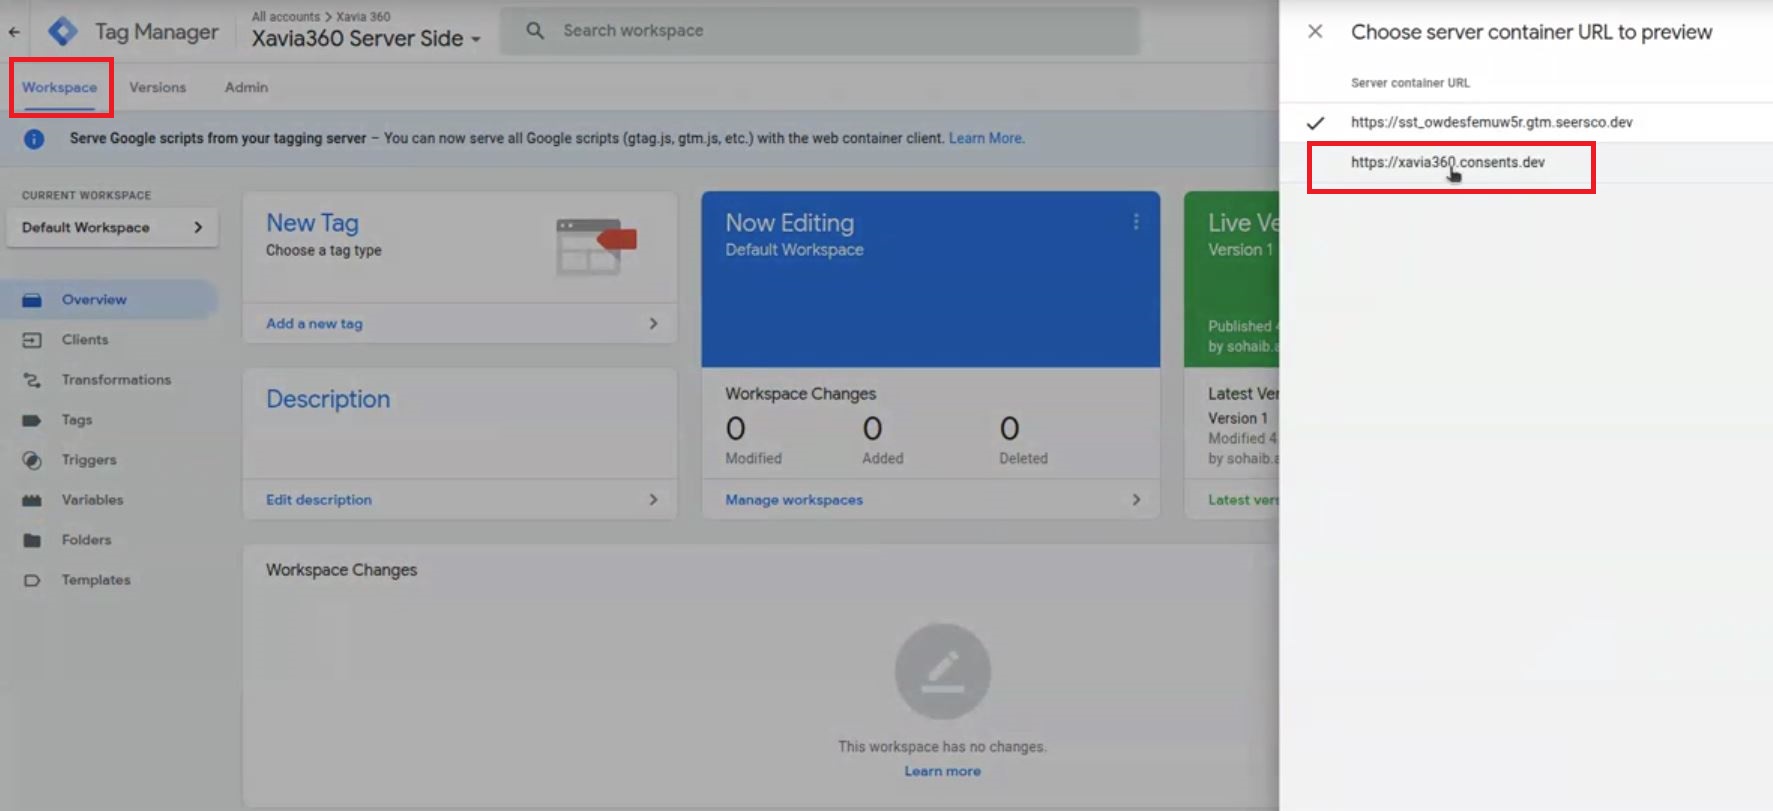Click the Latest version link
1773x811 pixels.
tap(1243, 500)
